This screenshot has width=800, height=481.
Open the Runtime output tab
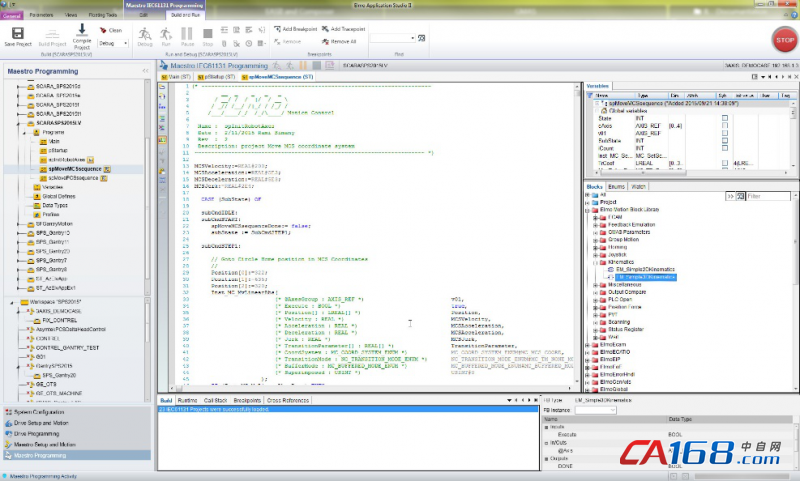click(x=187, y=400)
